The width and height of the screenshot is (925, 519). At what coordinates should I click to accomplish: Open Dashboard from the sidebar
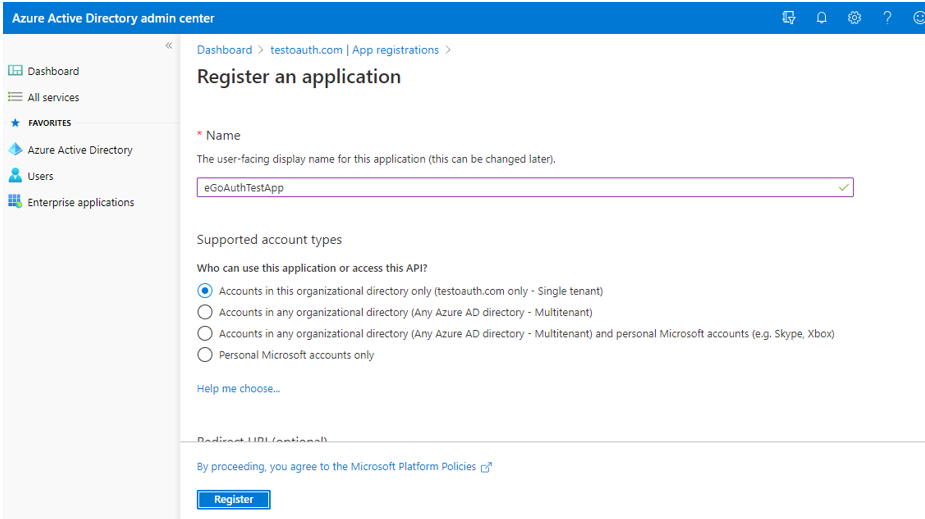[53, 71]
